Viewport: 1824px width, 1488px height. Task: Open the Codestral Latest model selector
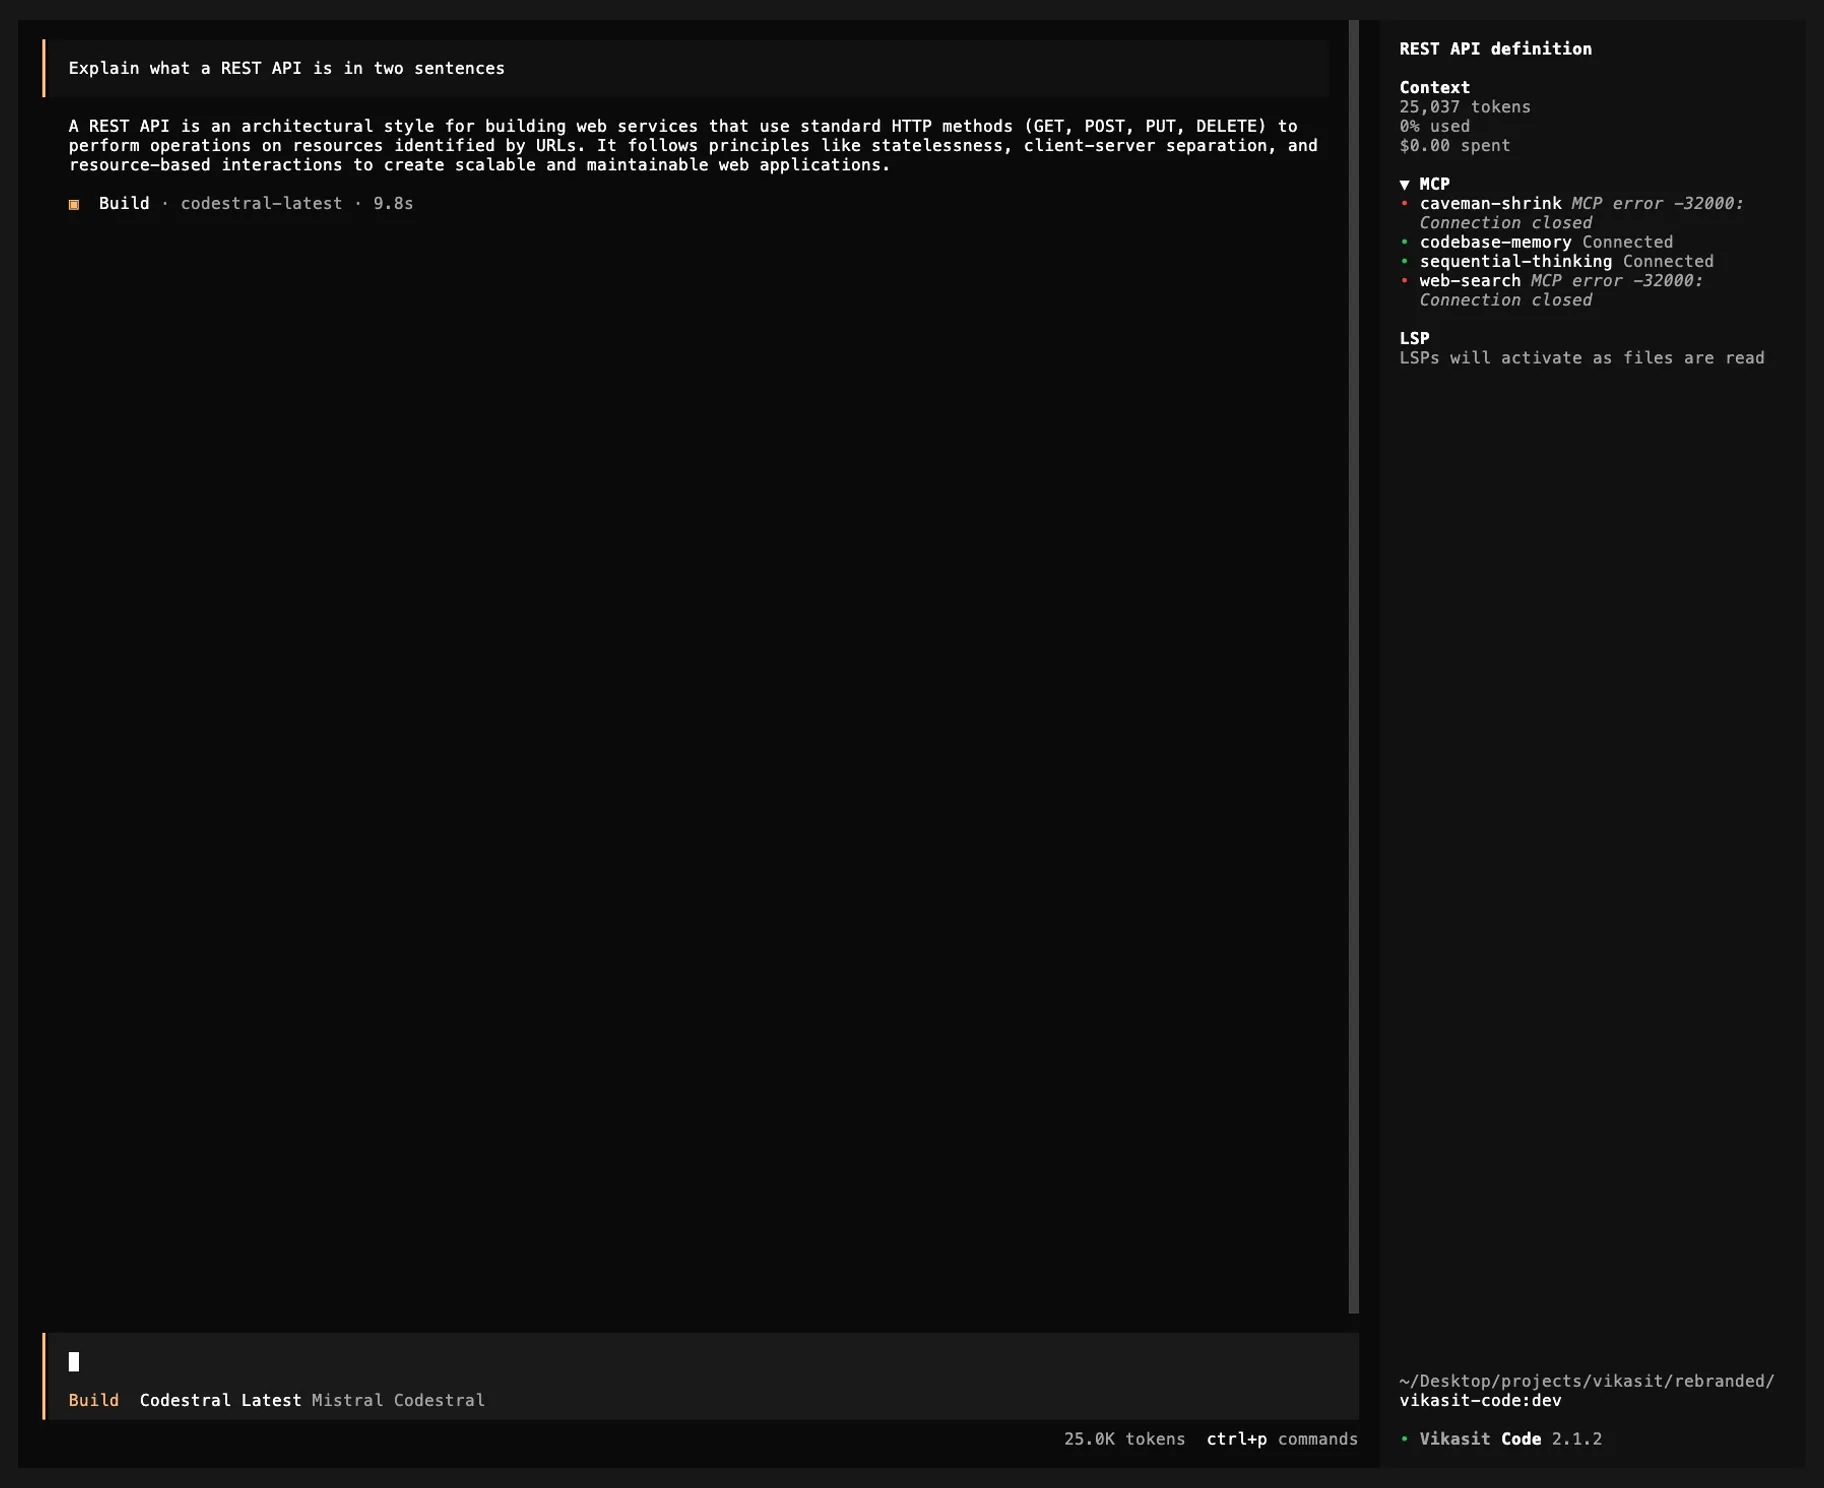pyautogui.click(x=220, y=1400)
